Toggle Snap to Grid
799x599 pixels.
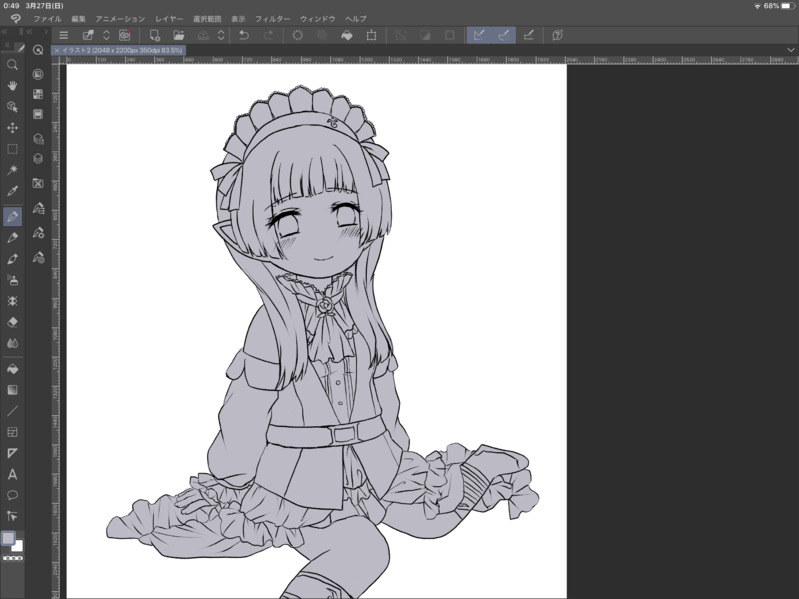(528, 35)
